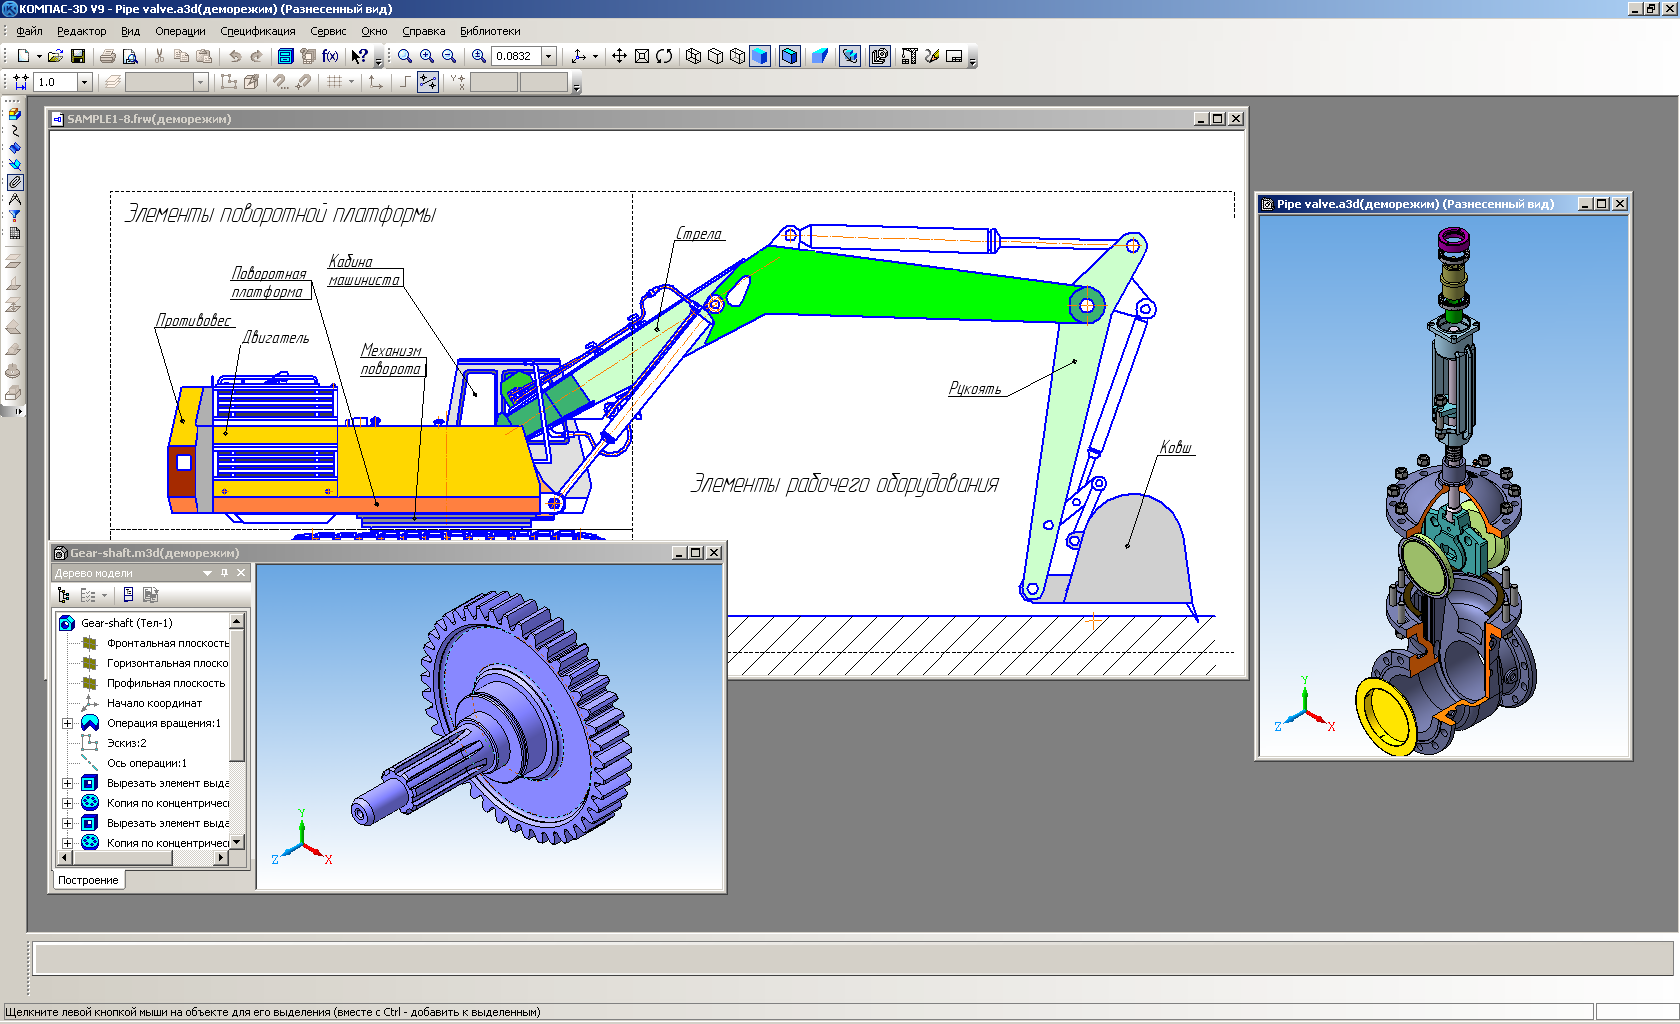Click the model tree horizontal scrollbar right arrow

(x=222, y=857)
